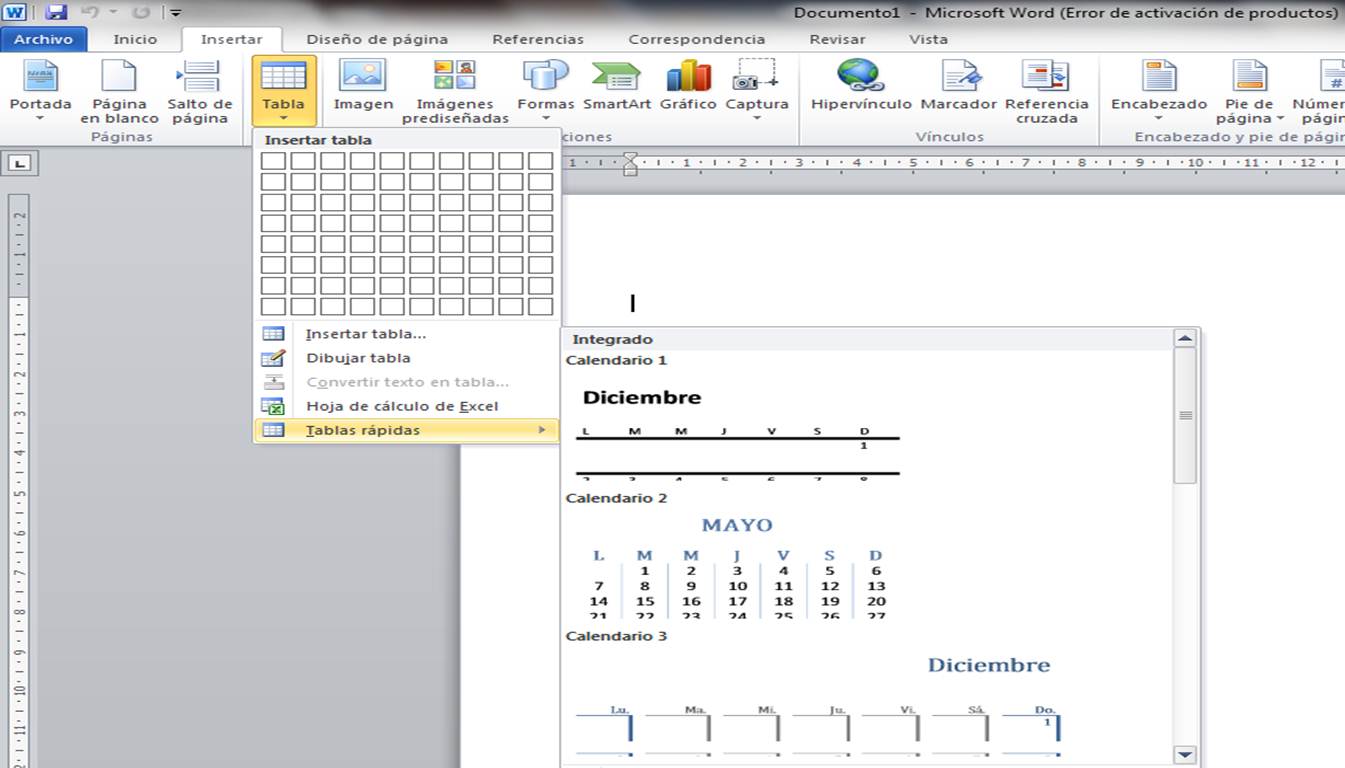The image size is (1345, 768).
Task: Save the document from the Quick Access Toolbar
Action: [x=56, y=13]
